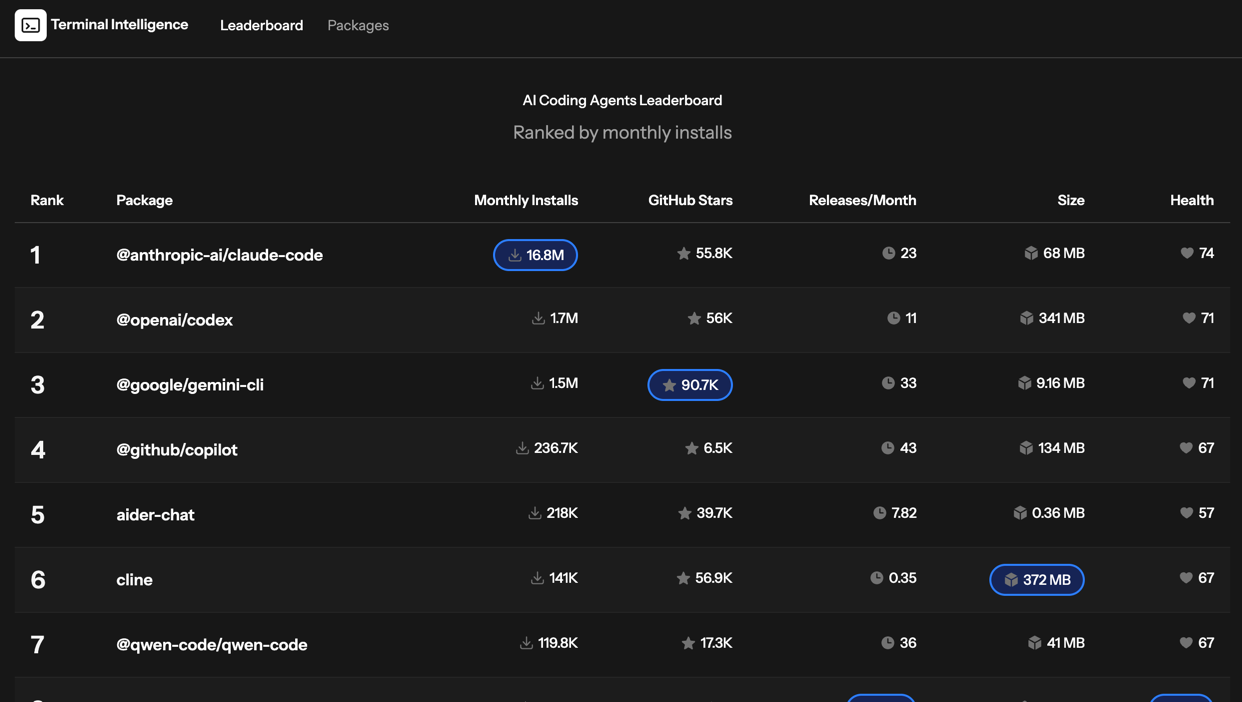
Task: Click the Size column header
Action: click(x=1070, y=200)
